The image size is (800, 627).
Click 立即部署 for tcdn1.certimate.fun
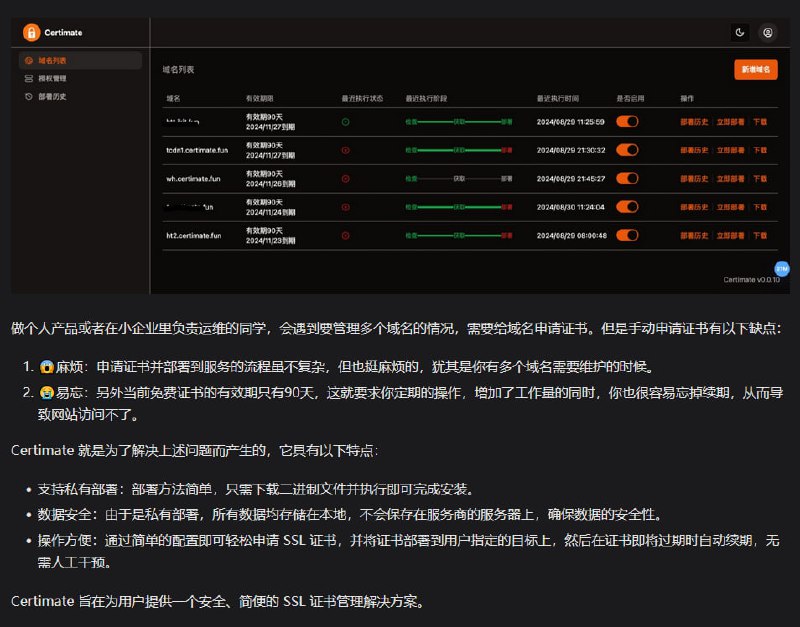pyautogui.click(x=731, y=150)
